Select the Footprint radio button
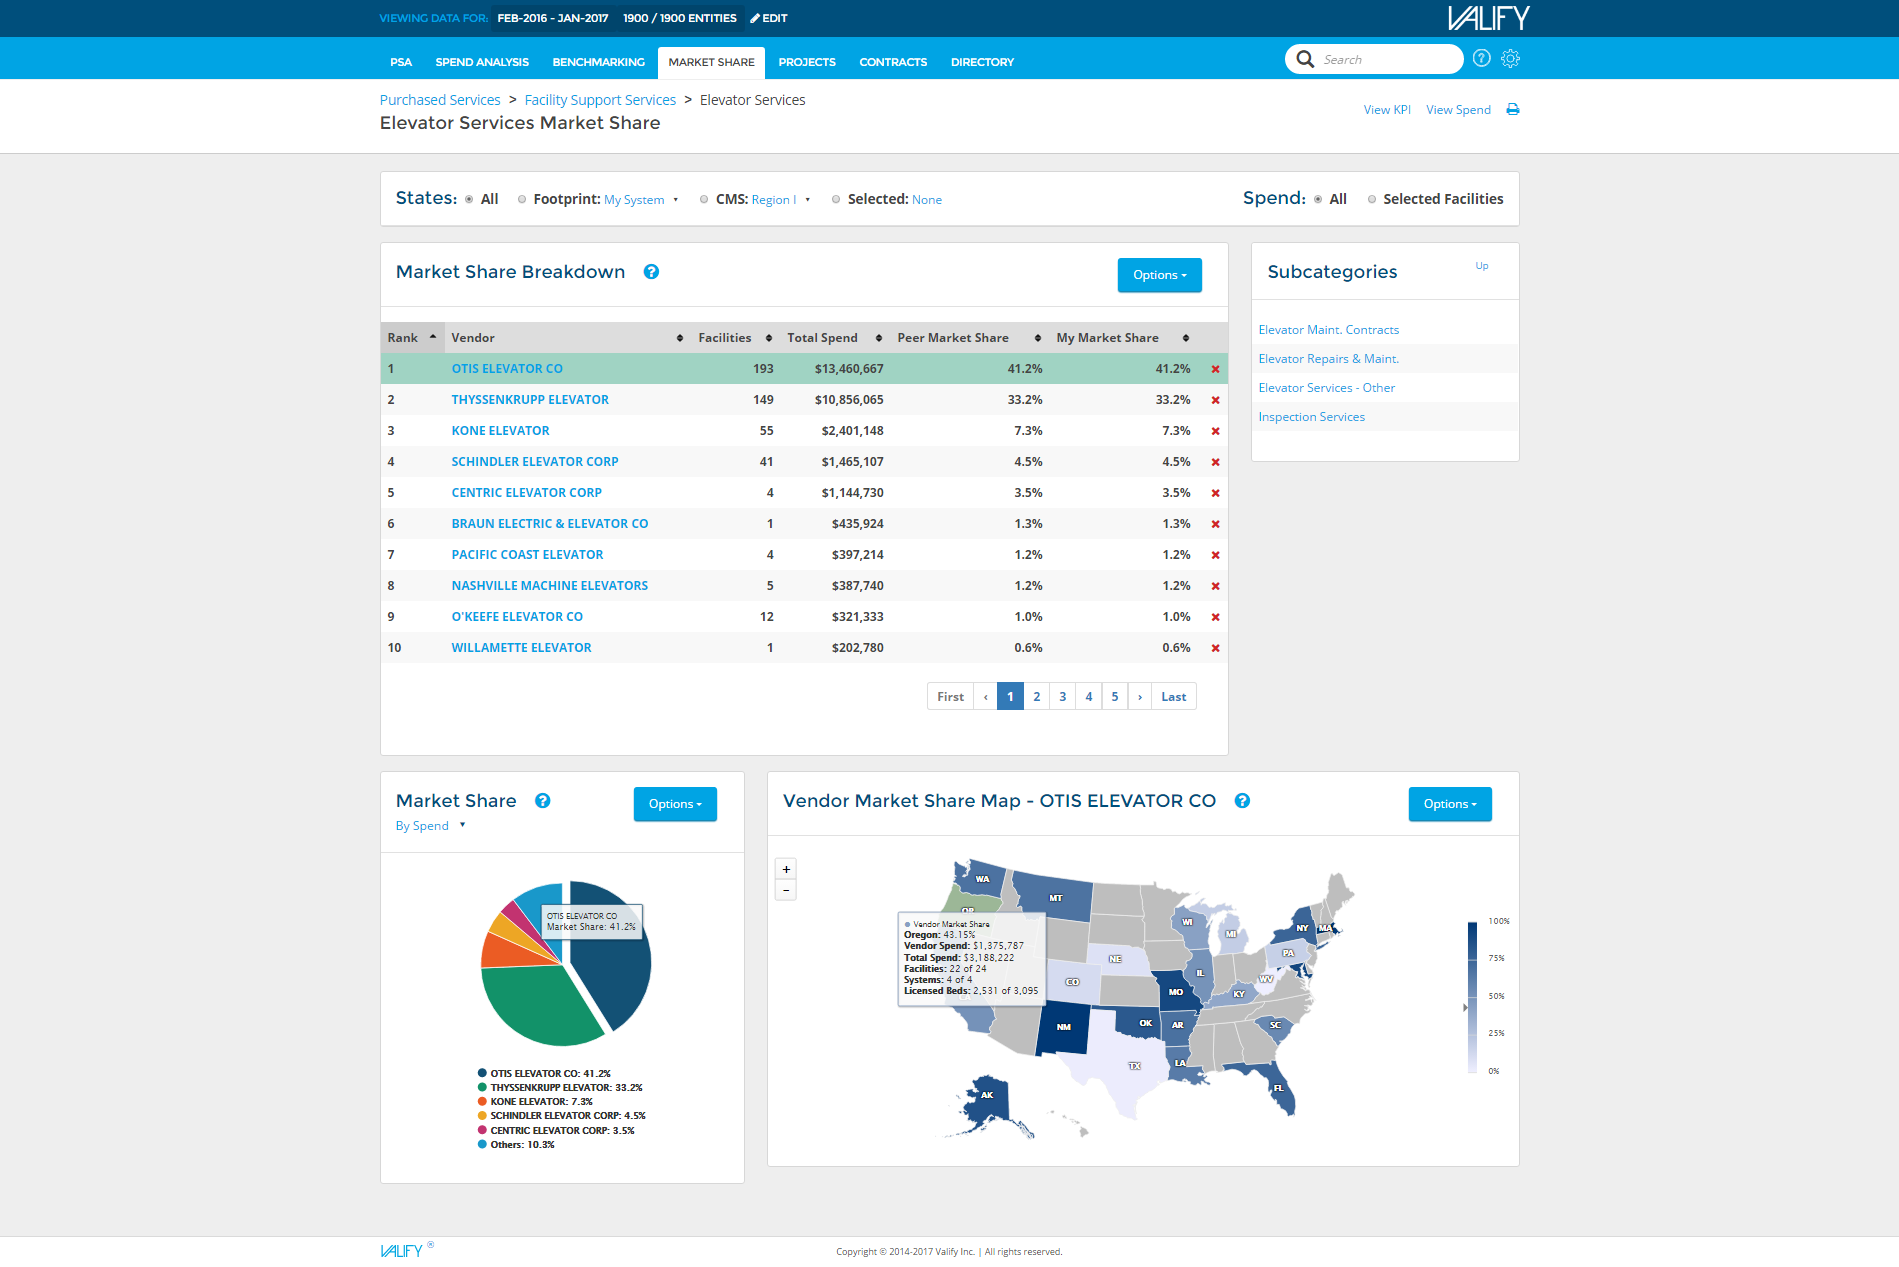 pyautogui.click(x=522, y=199)
